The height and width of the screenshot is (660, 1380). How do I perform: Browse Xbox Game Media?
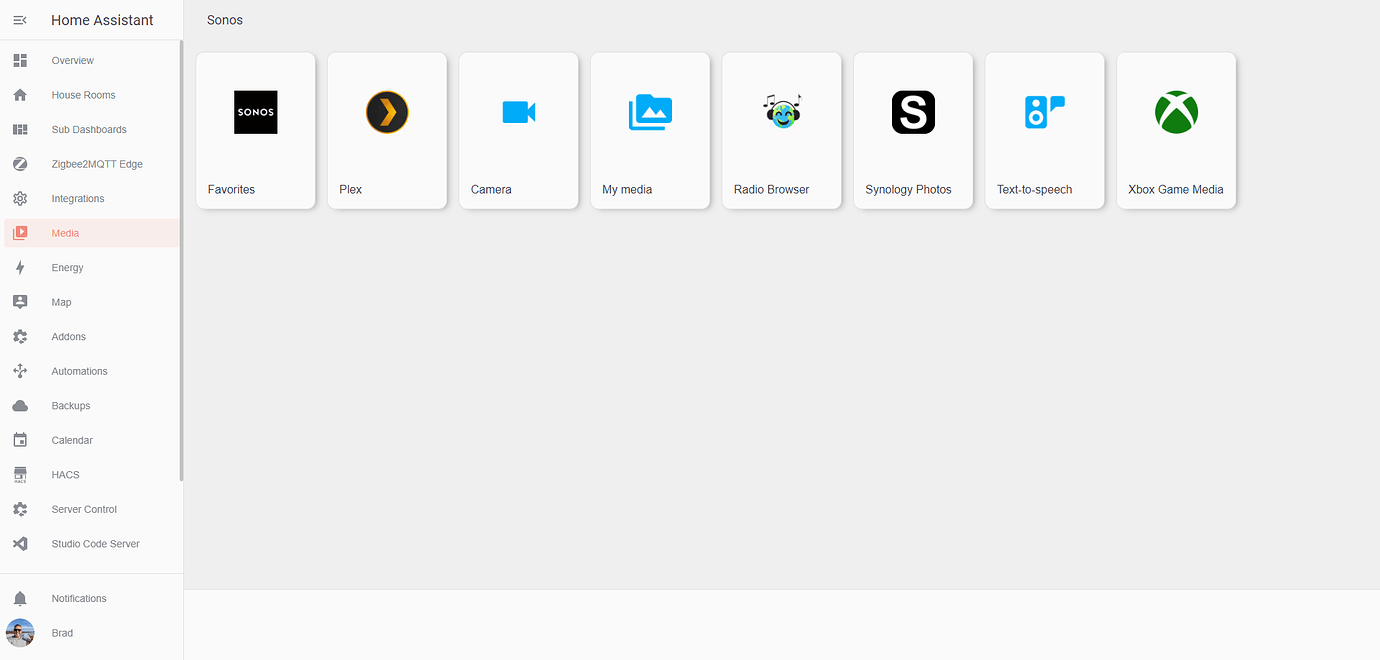tap(1176, 130)
